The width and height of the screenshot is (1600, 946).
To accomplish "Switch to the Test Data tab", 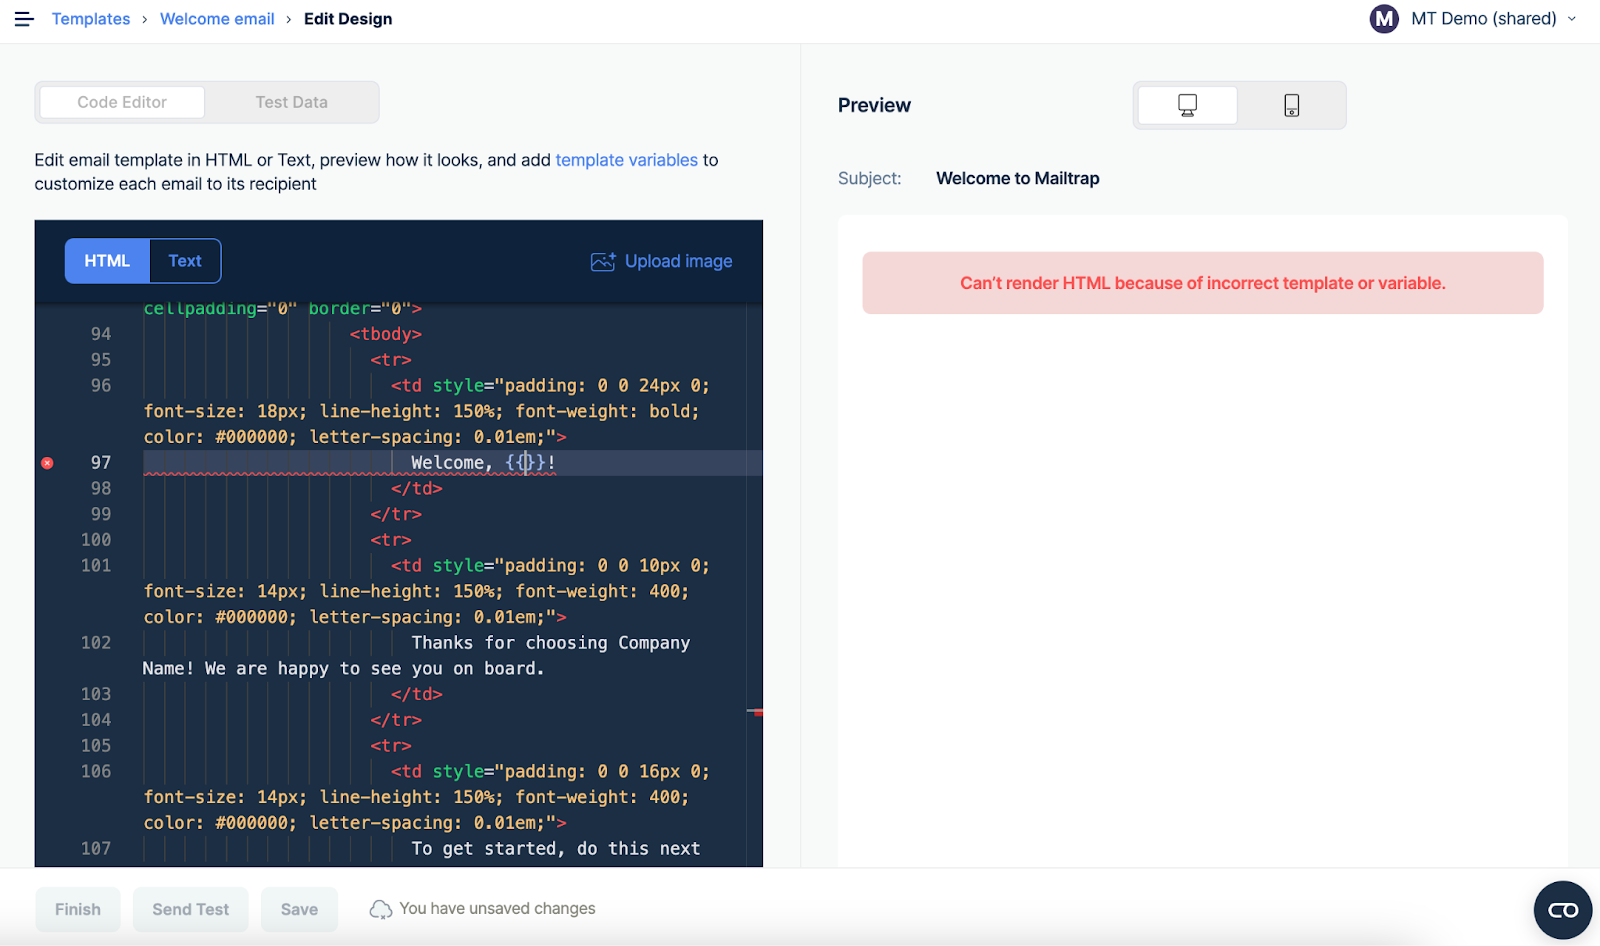I will (291, 102).
